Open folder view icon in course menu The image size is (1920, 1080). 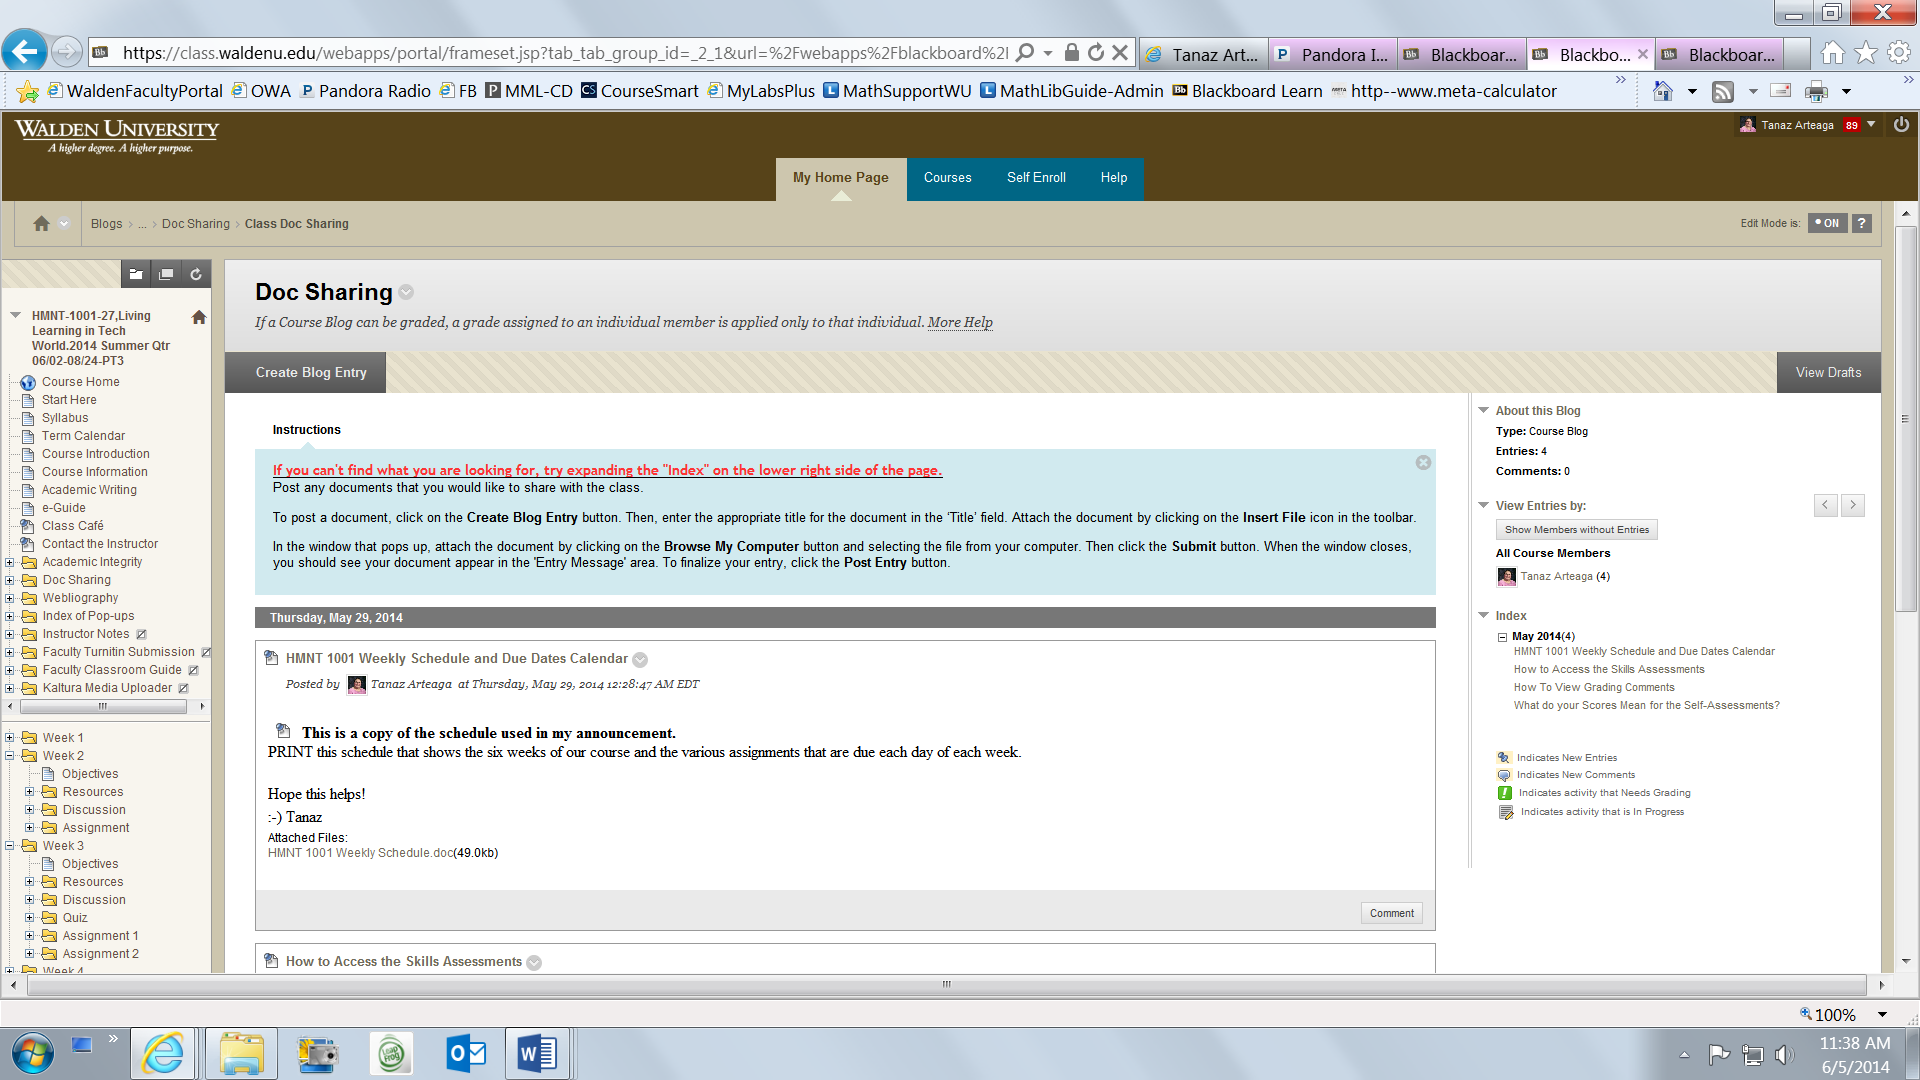[136, 274]
